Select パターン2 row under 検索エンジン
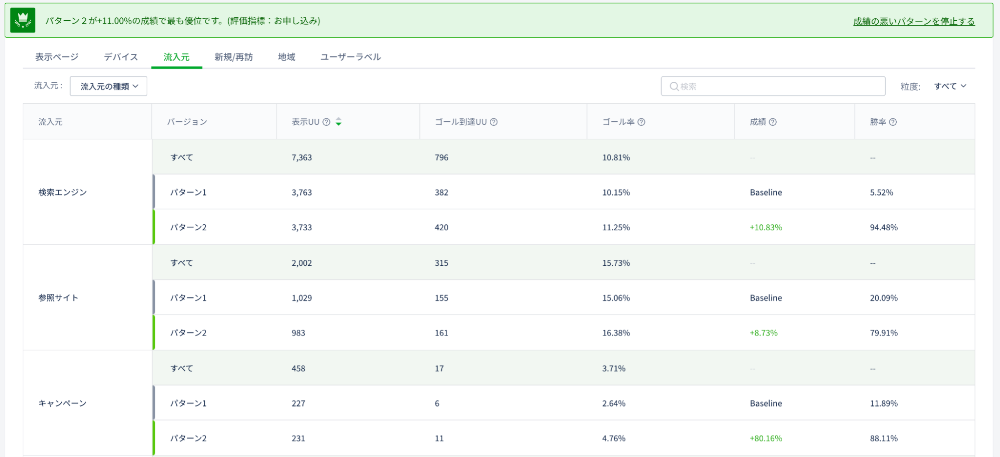1000x457 pixels. click(563, 227)
